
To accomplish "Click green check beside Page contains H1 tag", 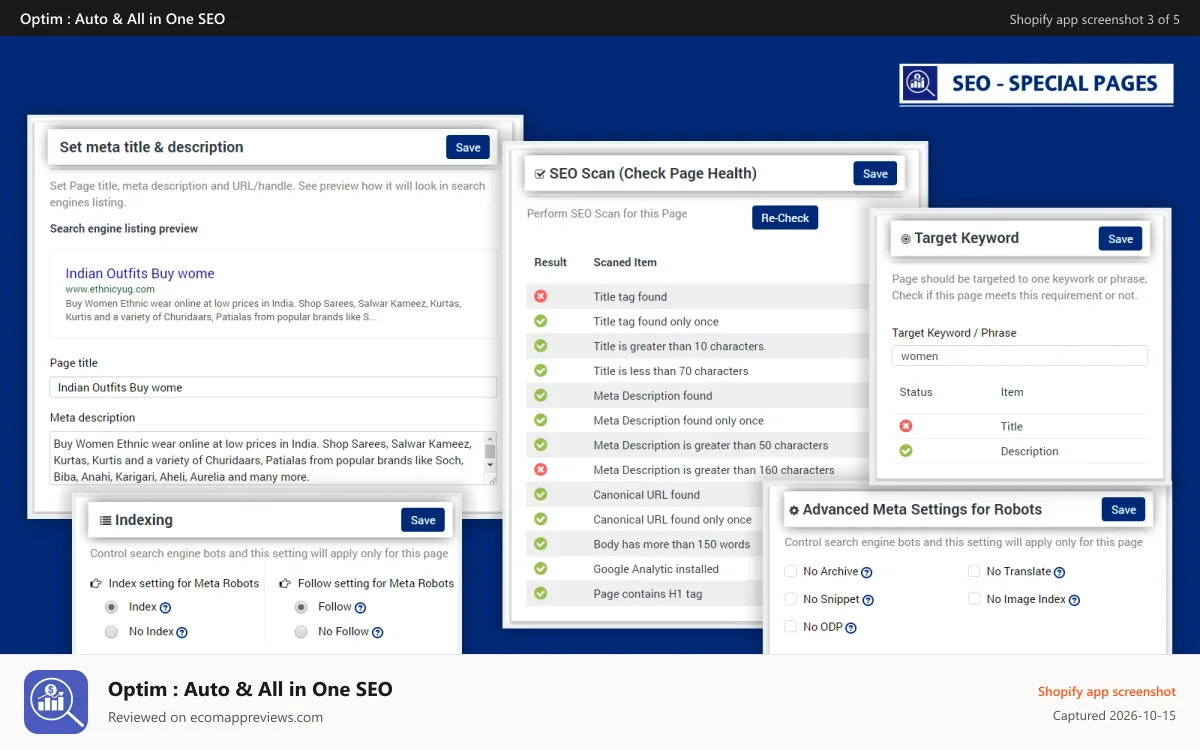I will (540, 593).
